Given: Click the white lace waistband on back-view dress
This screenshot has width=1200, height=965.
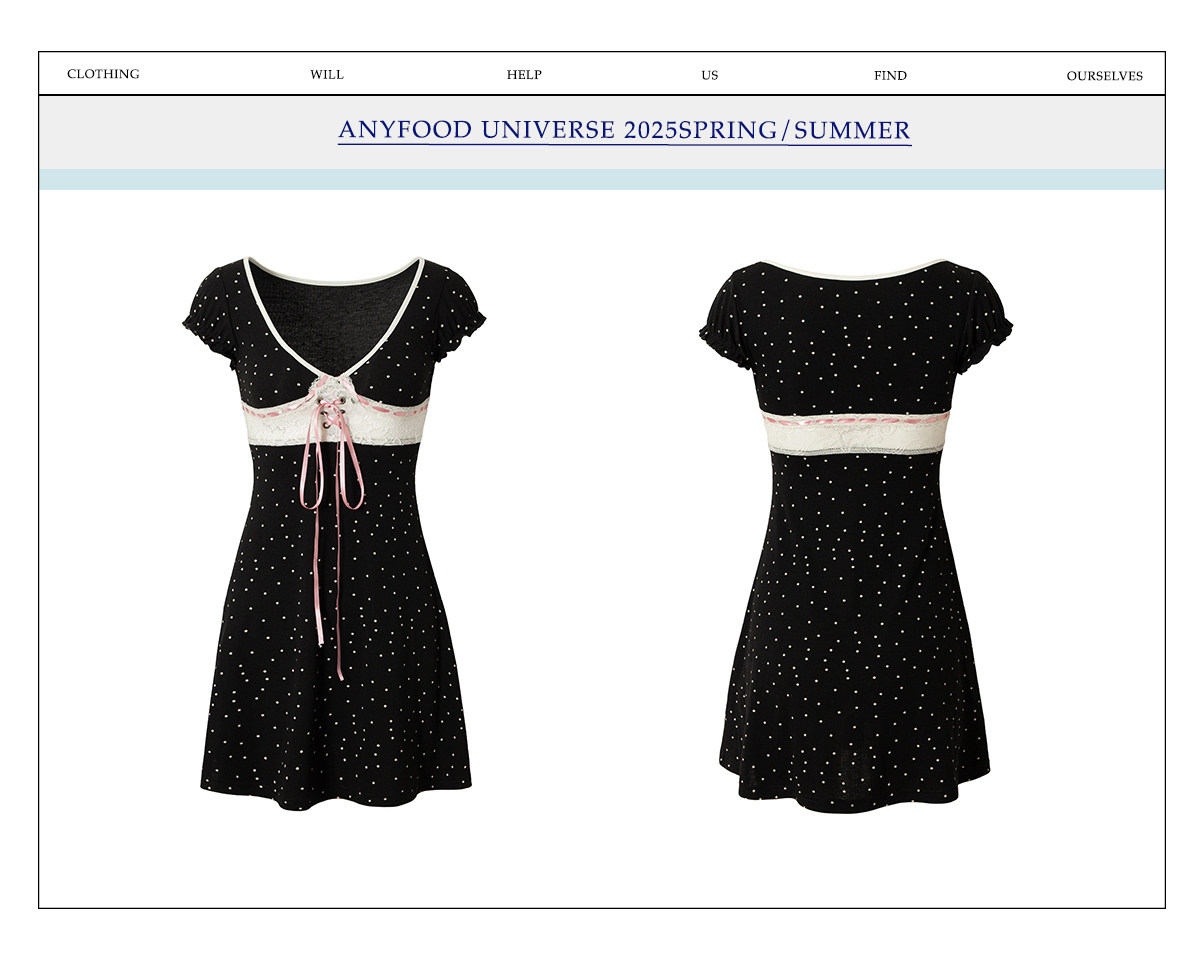Looking at the screenshot, I should point(855,432).
